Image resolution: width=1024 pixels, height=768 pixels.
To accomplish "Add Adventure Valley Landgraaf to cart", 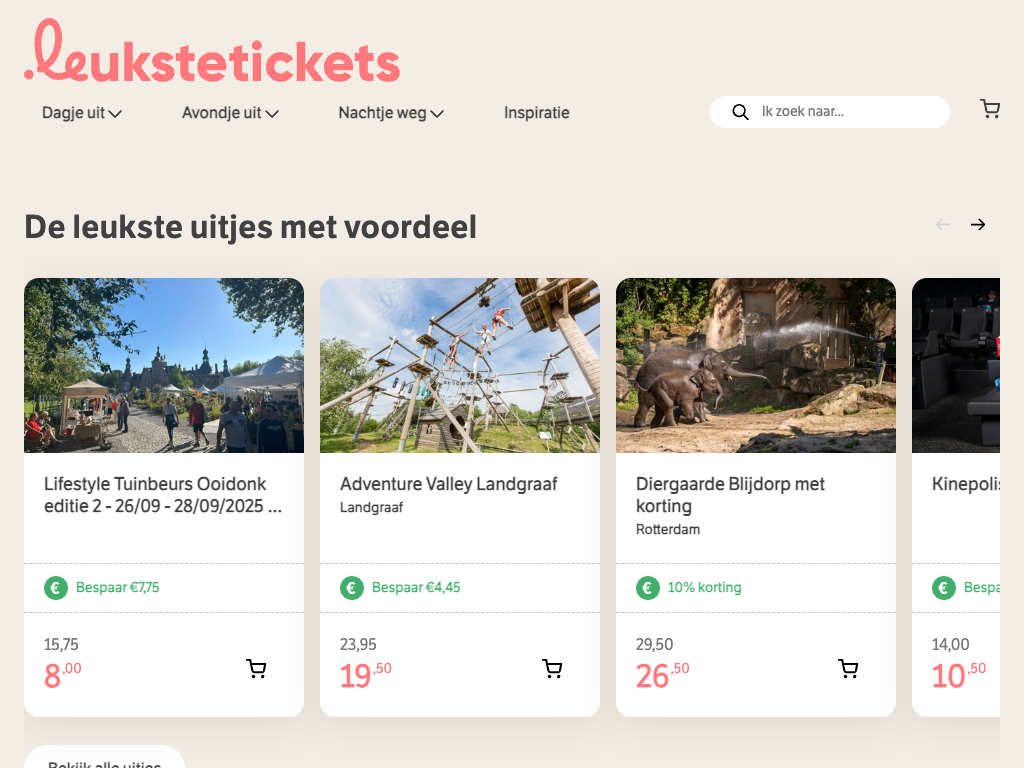I will click(x=553, y=669).
